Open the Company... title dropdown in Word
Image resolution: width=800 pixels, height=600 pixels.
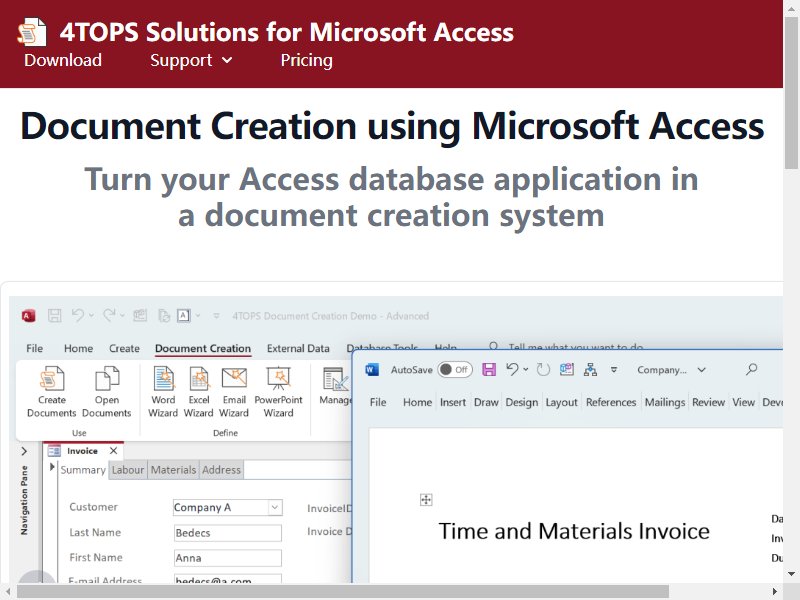702,370
